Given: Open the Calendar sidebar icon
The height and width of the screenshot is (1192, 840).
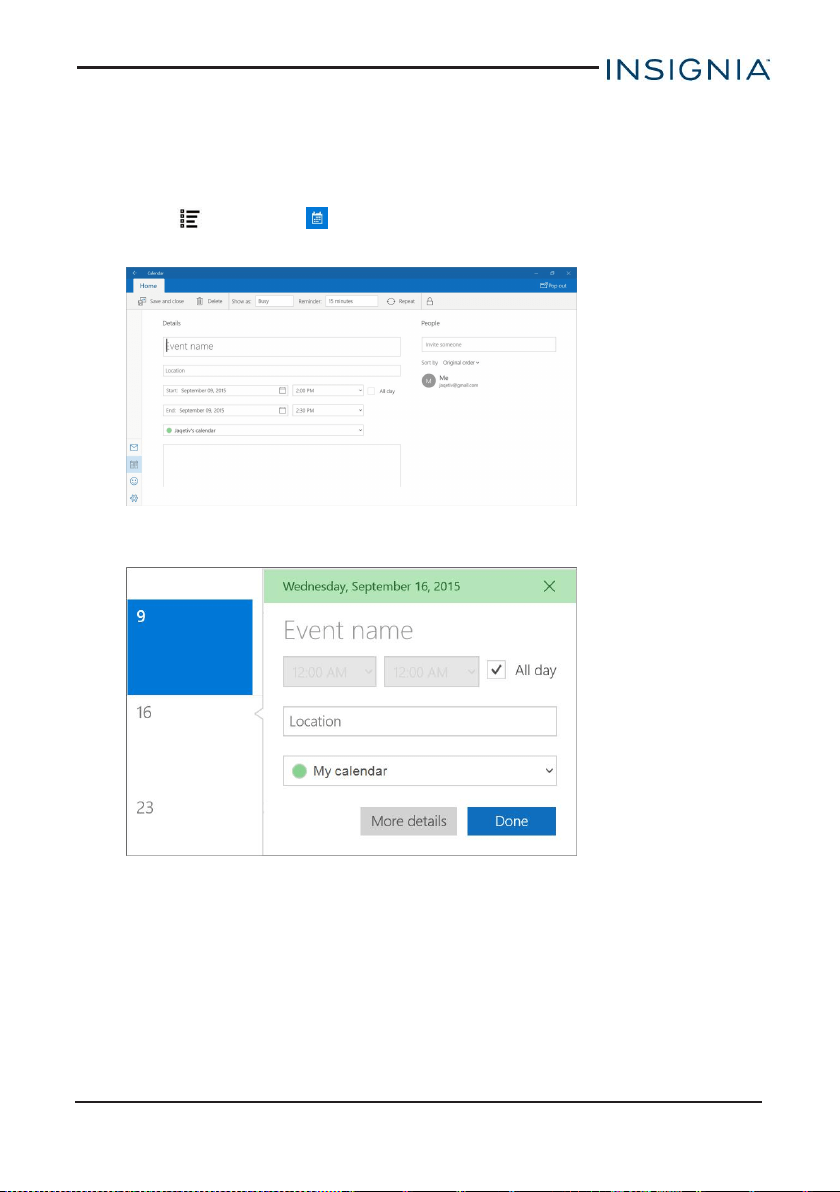Looking at the screenshot, I should click(x=134, y=464).
